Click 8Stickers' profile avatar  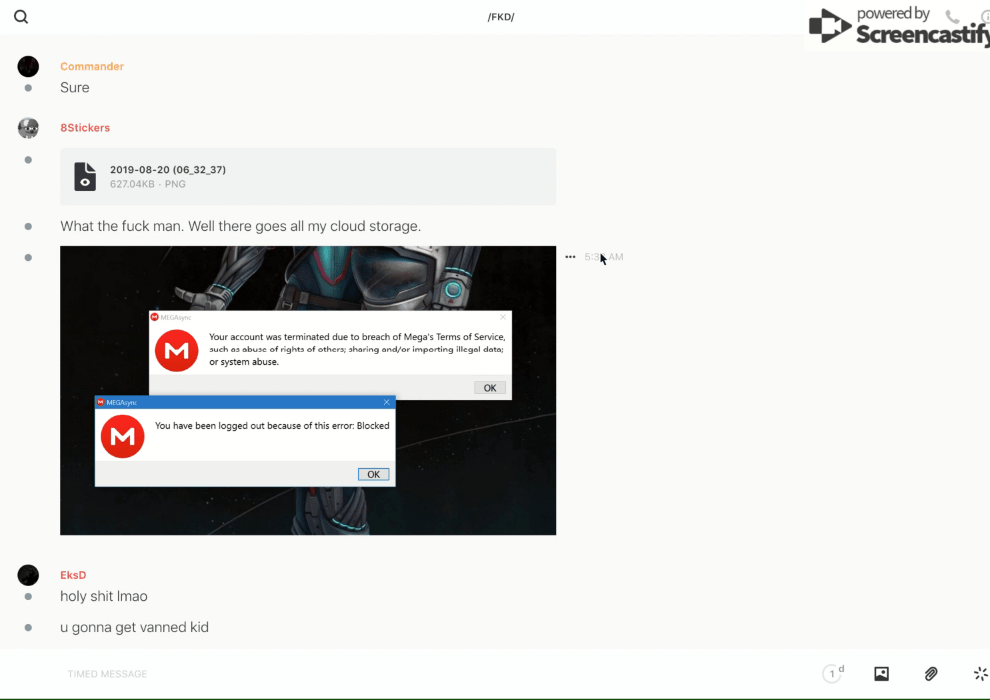[28, 128]
